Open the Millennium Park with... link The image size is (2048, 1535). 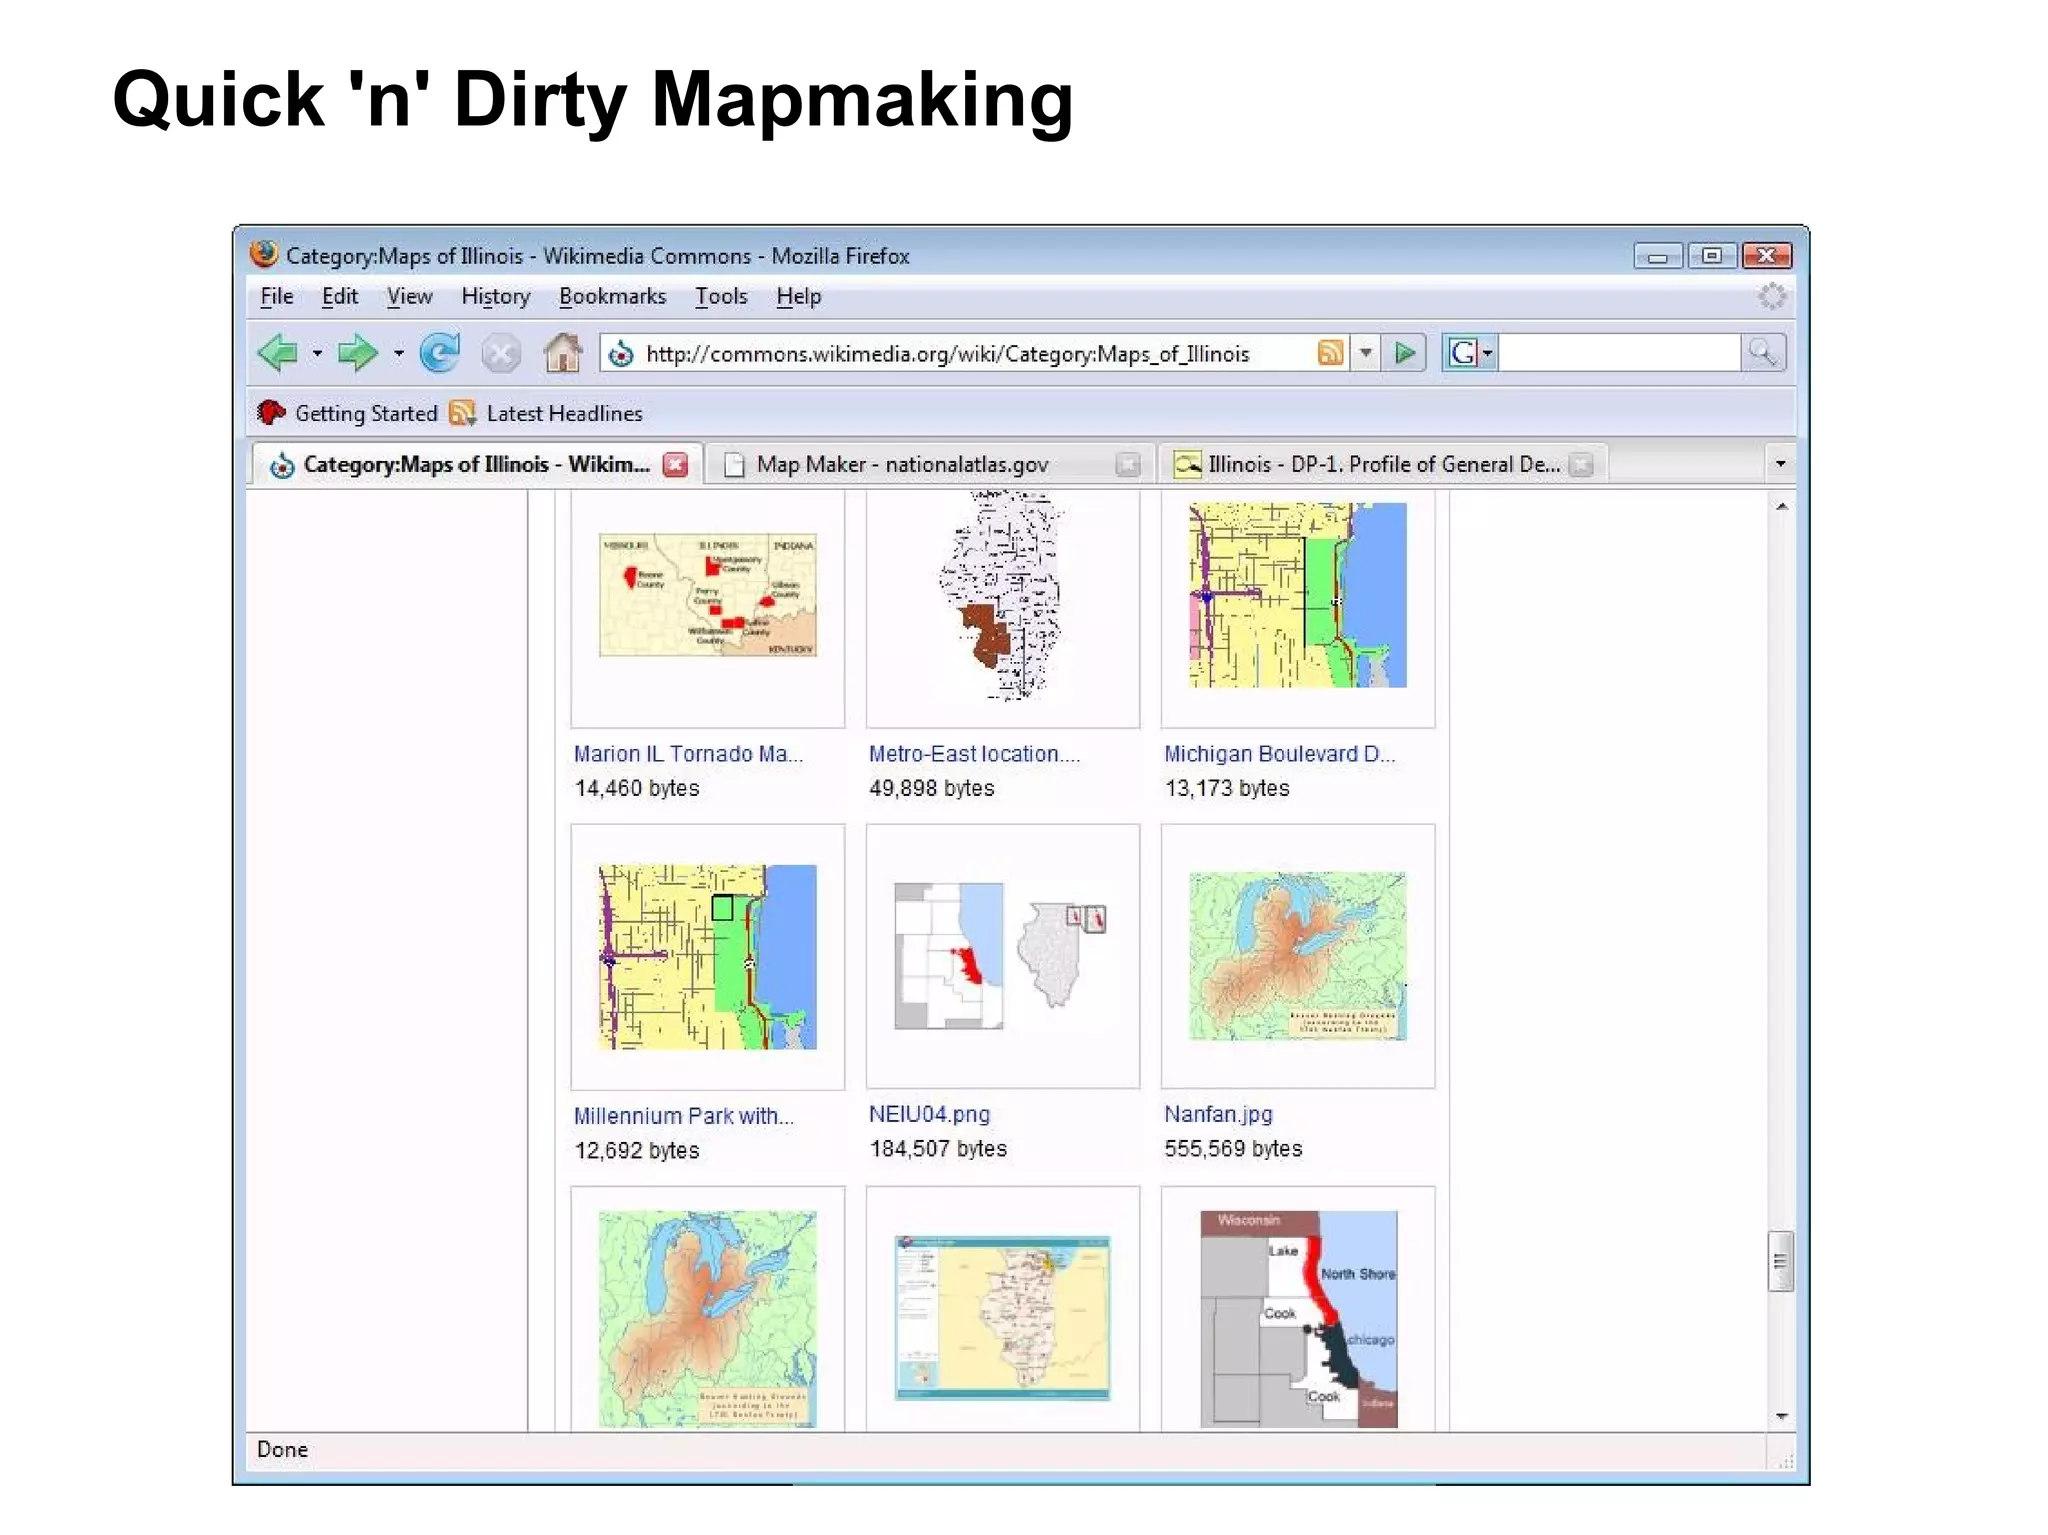coord(684,1116)
